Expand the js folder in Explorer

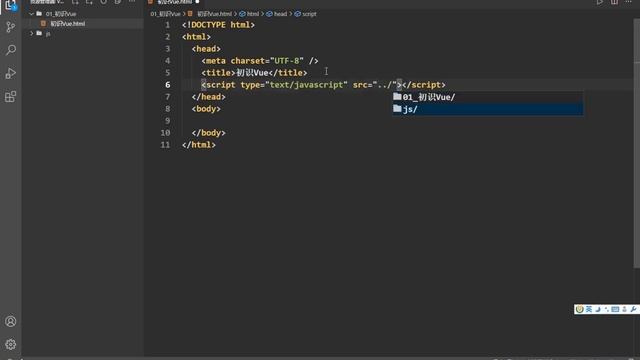pyautogui.click(x=32, y=33)
